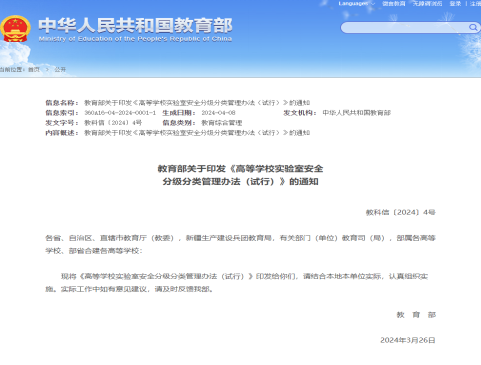Image resolution: width=481 pixels, height=365 pixels.
Task: Click the search input field
Action: click(x=405, y=27)
